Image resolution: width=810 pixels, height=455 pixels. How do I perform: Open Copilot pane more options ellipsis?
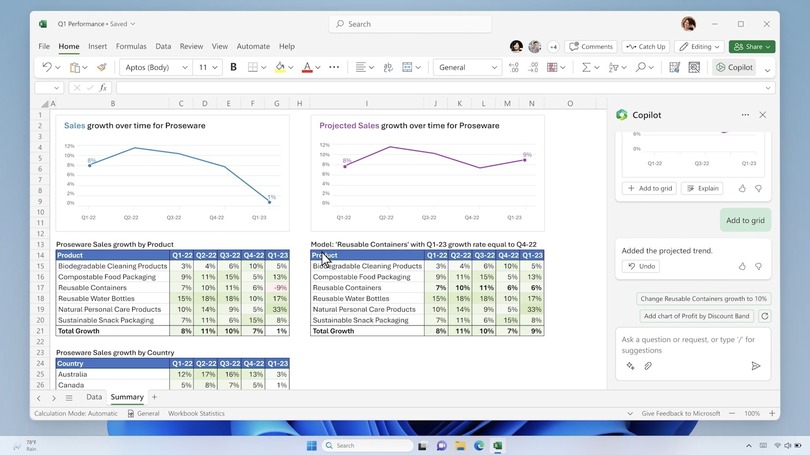[745, 115]
